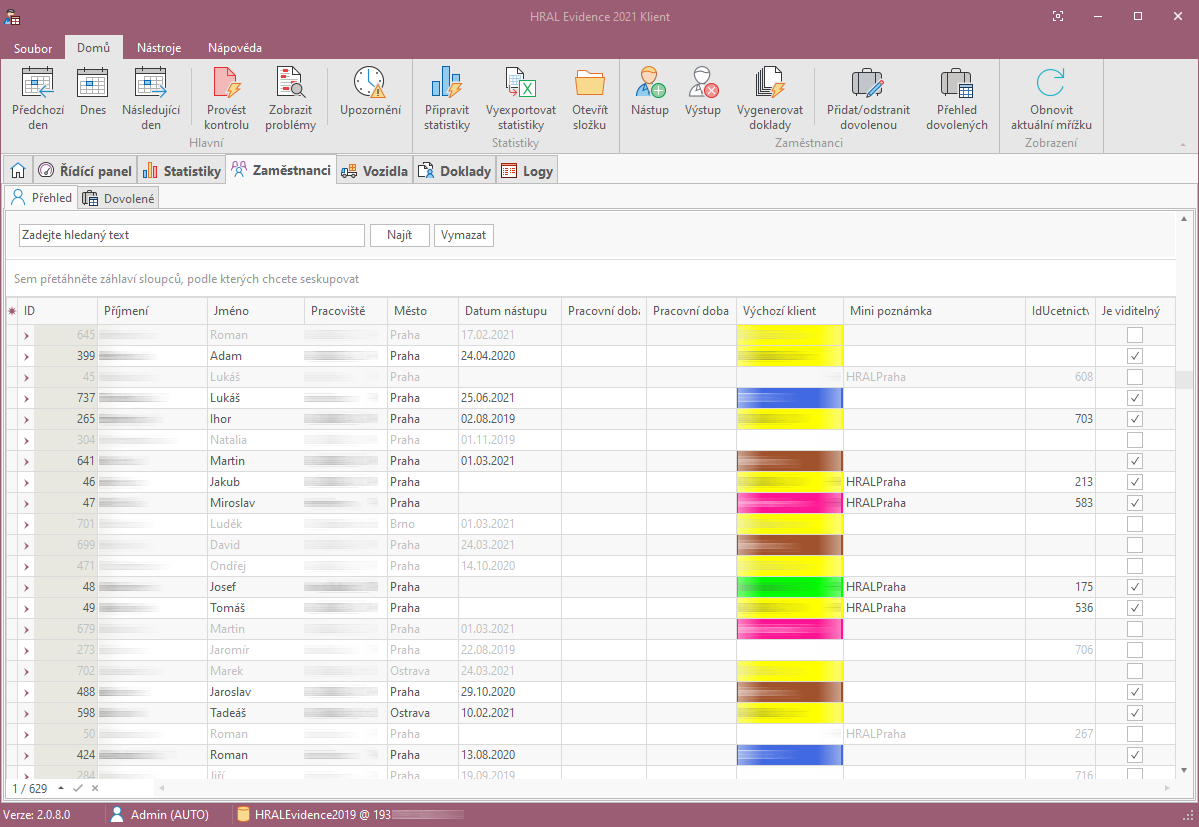Viewport: 1199px width, 827px height.
Task: Click the record navigator up arrow
Action: pyautogui.click(x=60, y=788)
